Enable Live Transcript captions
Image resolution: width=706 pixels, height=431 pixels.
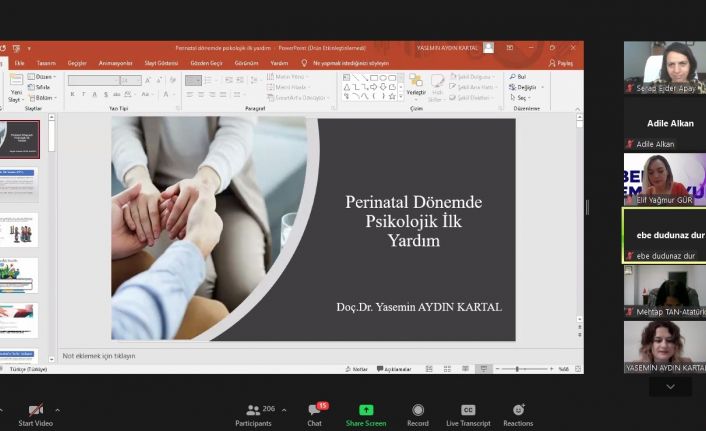coord(468,411)
